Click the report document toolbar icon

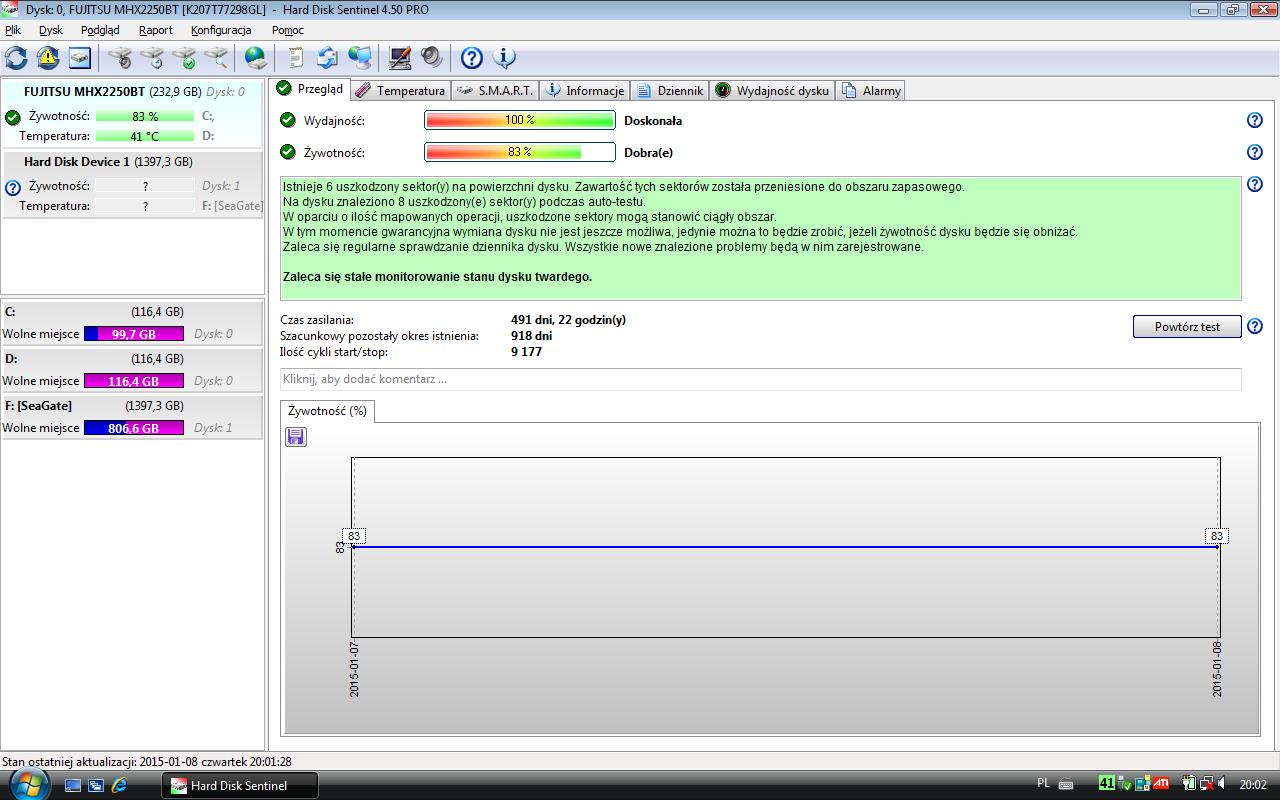click(295, 58)
